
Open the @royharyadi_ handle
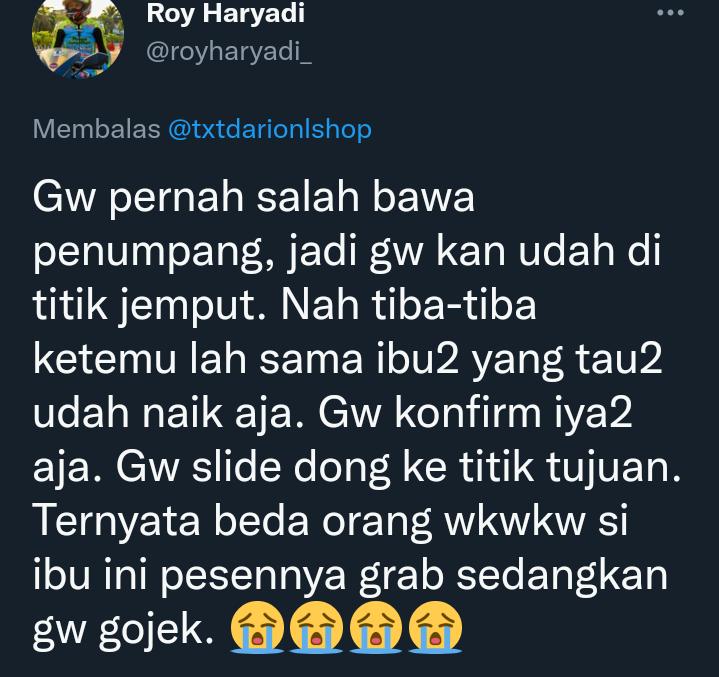(x=229, y=52)
